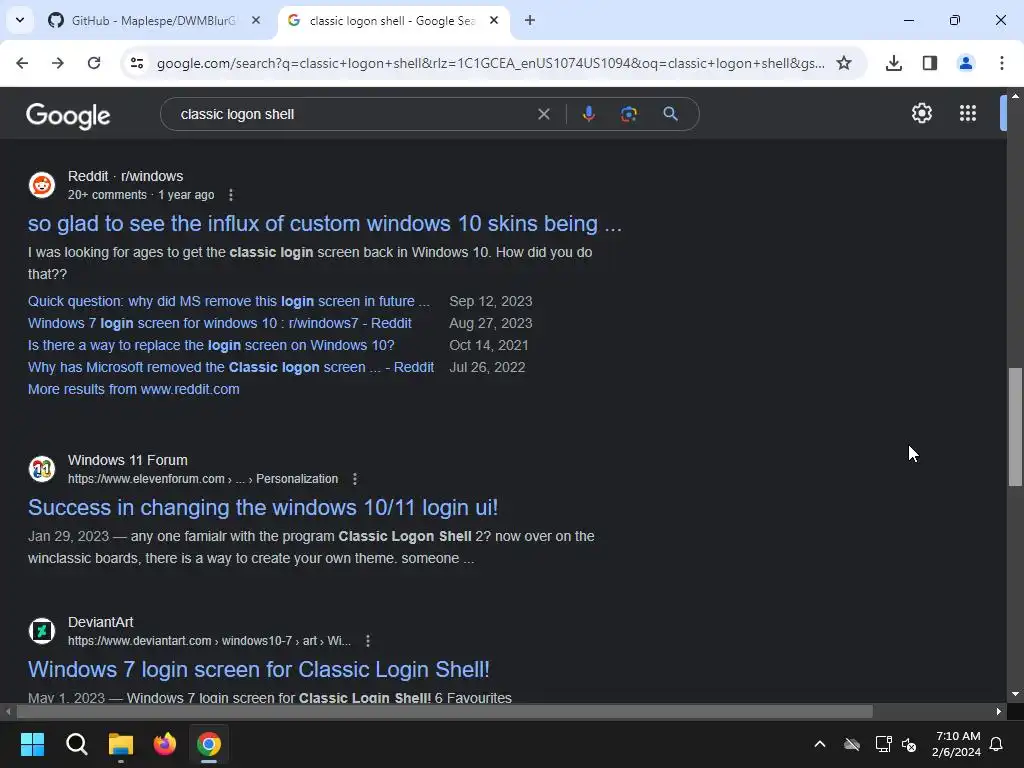Submit search with magnifier icon
Image resolution: width=1024 pixels, height=768 pixels.
tap(670, 114)
